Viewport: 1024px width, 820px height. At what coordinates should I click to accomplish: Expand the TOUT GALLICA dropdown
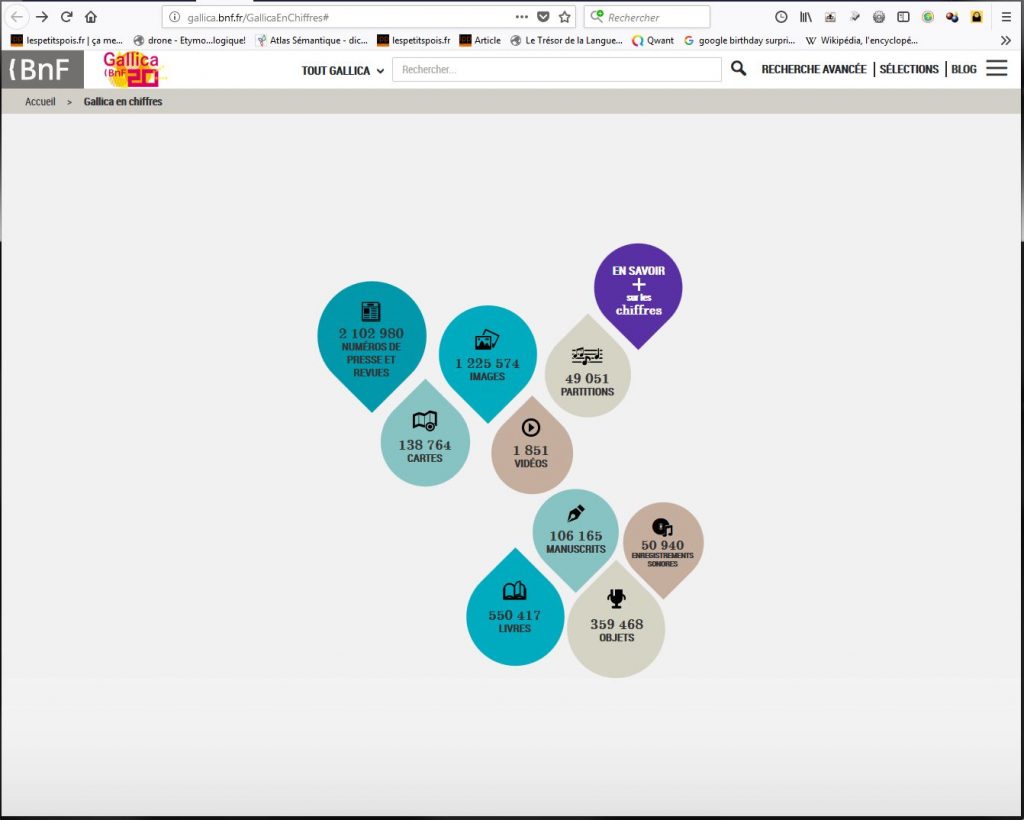pos(342,71)
